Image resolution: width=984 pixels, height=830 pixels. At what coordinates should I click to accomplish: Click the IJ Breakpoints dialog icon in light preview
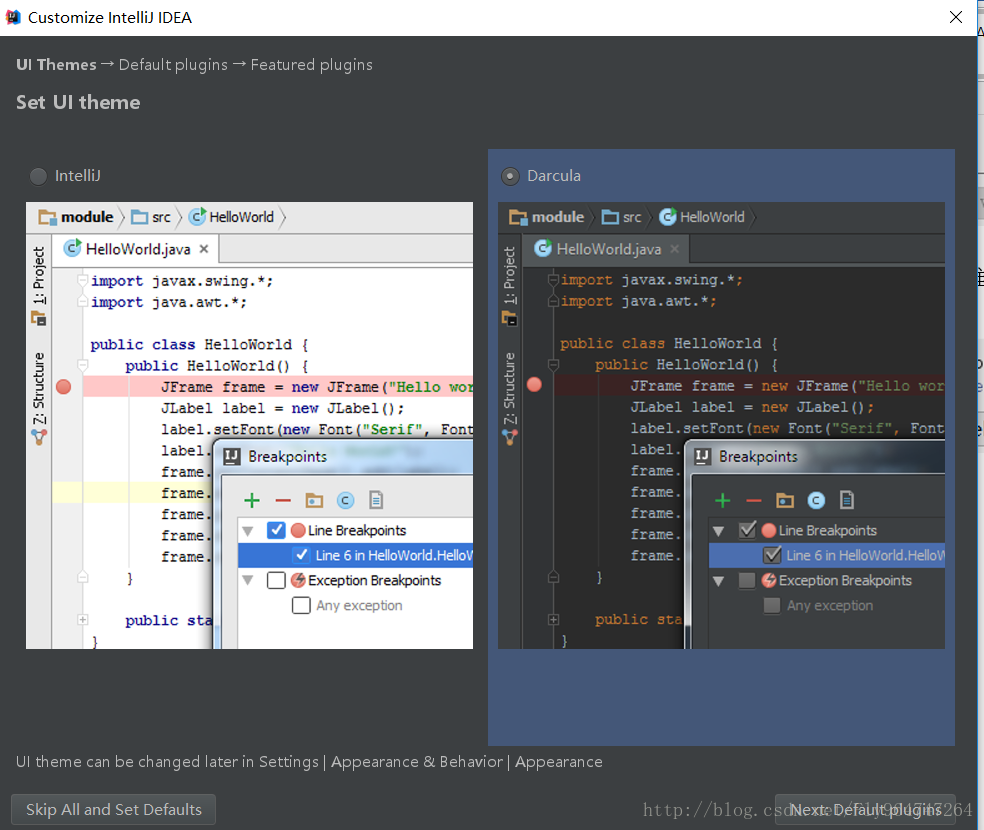point(232,457)
